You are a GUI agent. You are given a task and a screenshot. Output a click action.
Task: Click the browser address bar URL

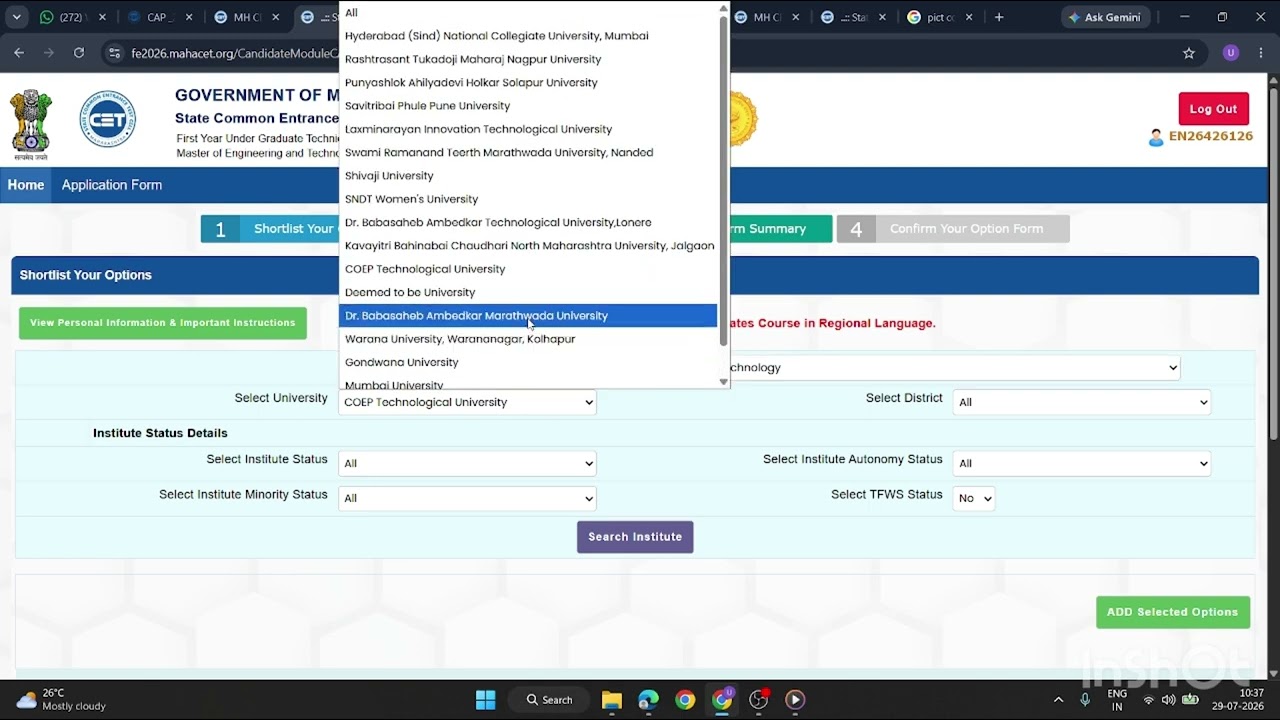tap(235, 53)
